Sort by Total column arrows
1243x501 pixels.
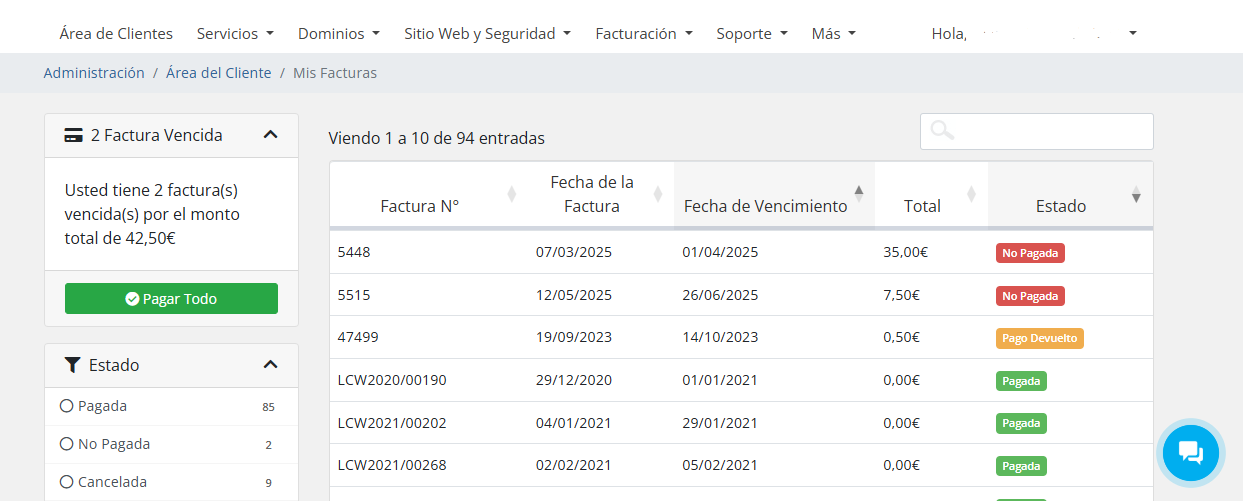click(x=971, y=194)
